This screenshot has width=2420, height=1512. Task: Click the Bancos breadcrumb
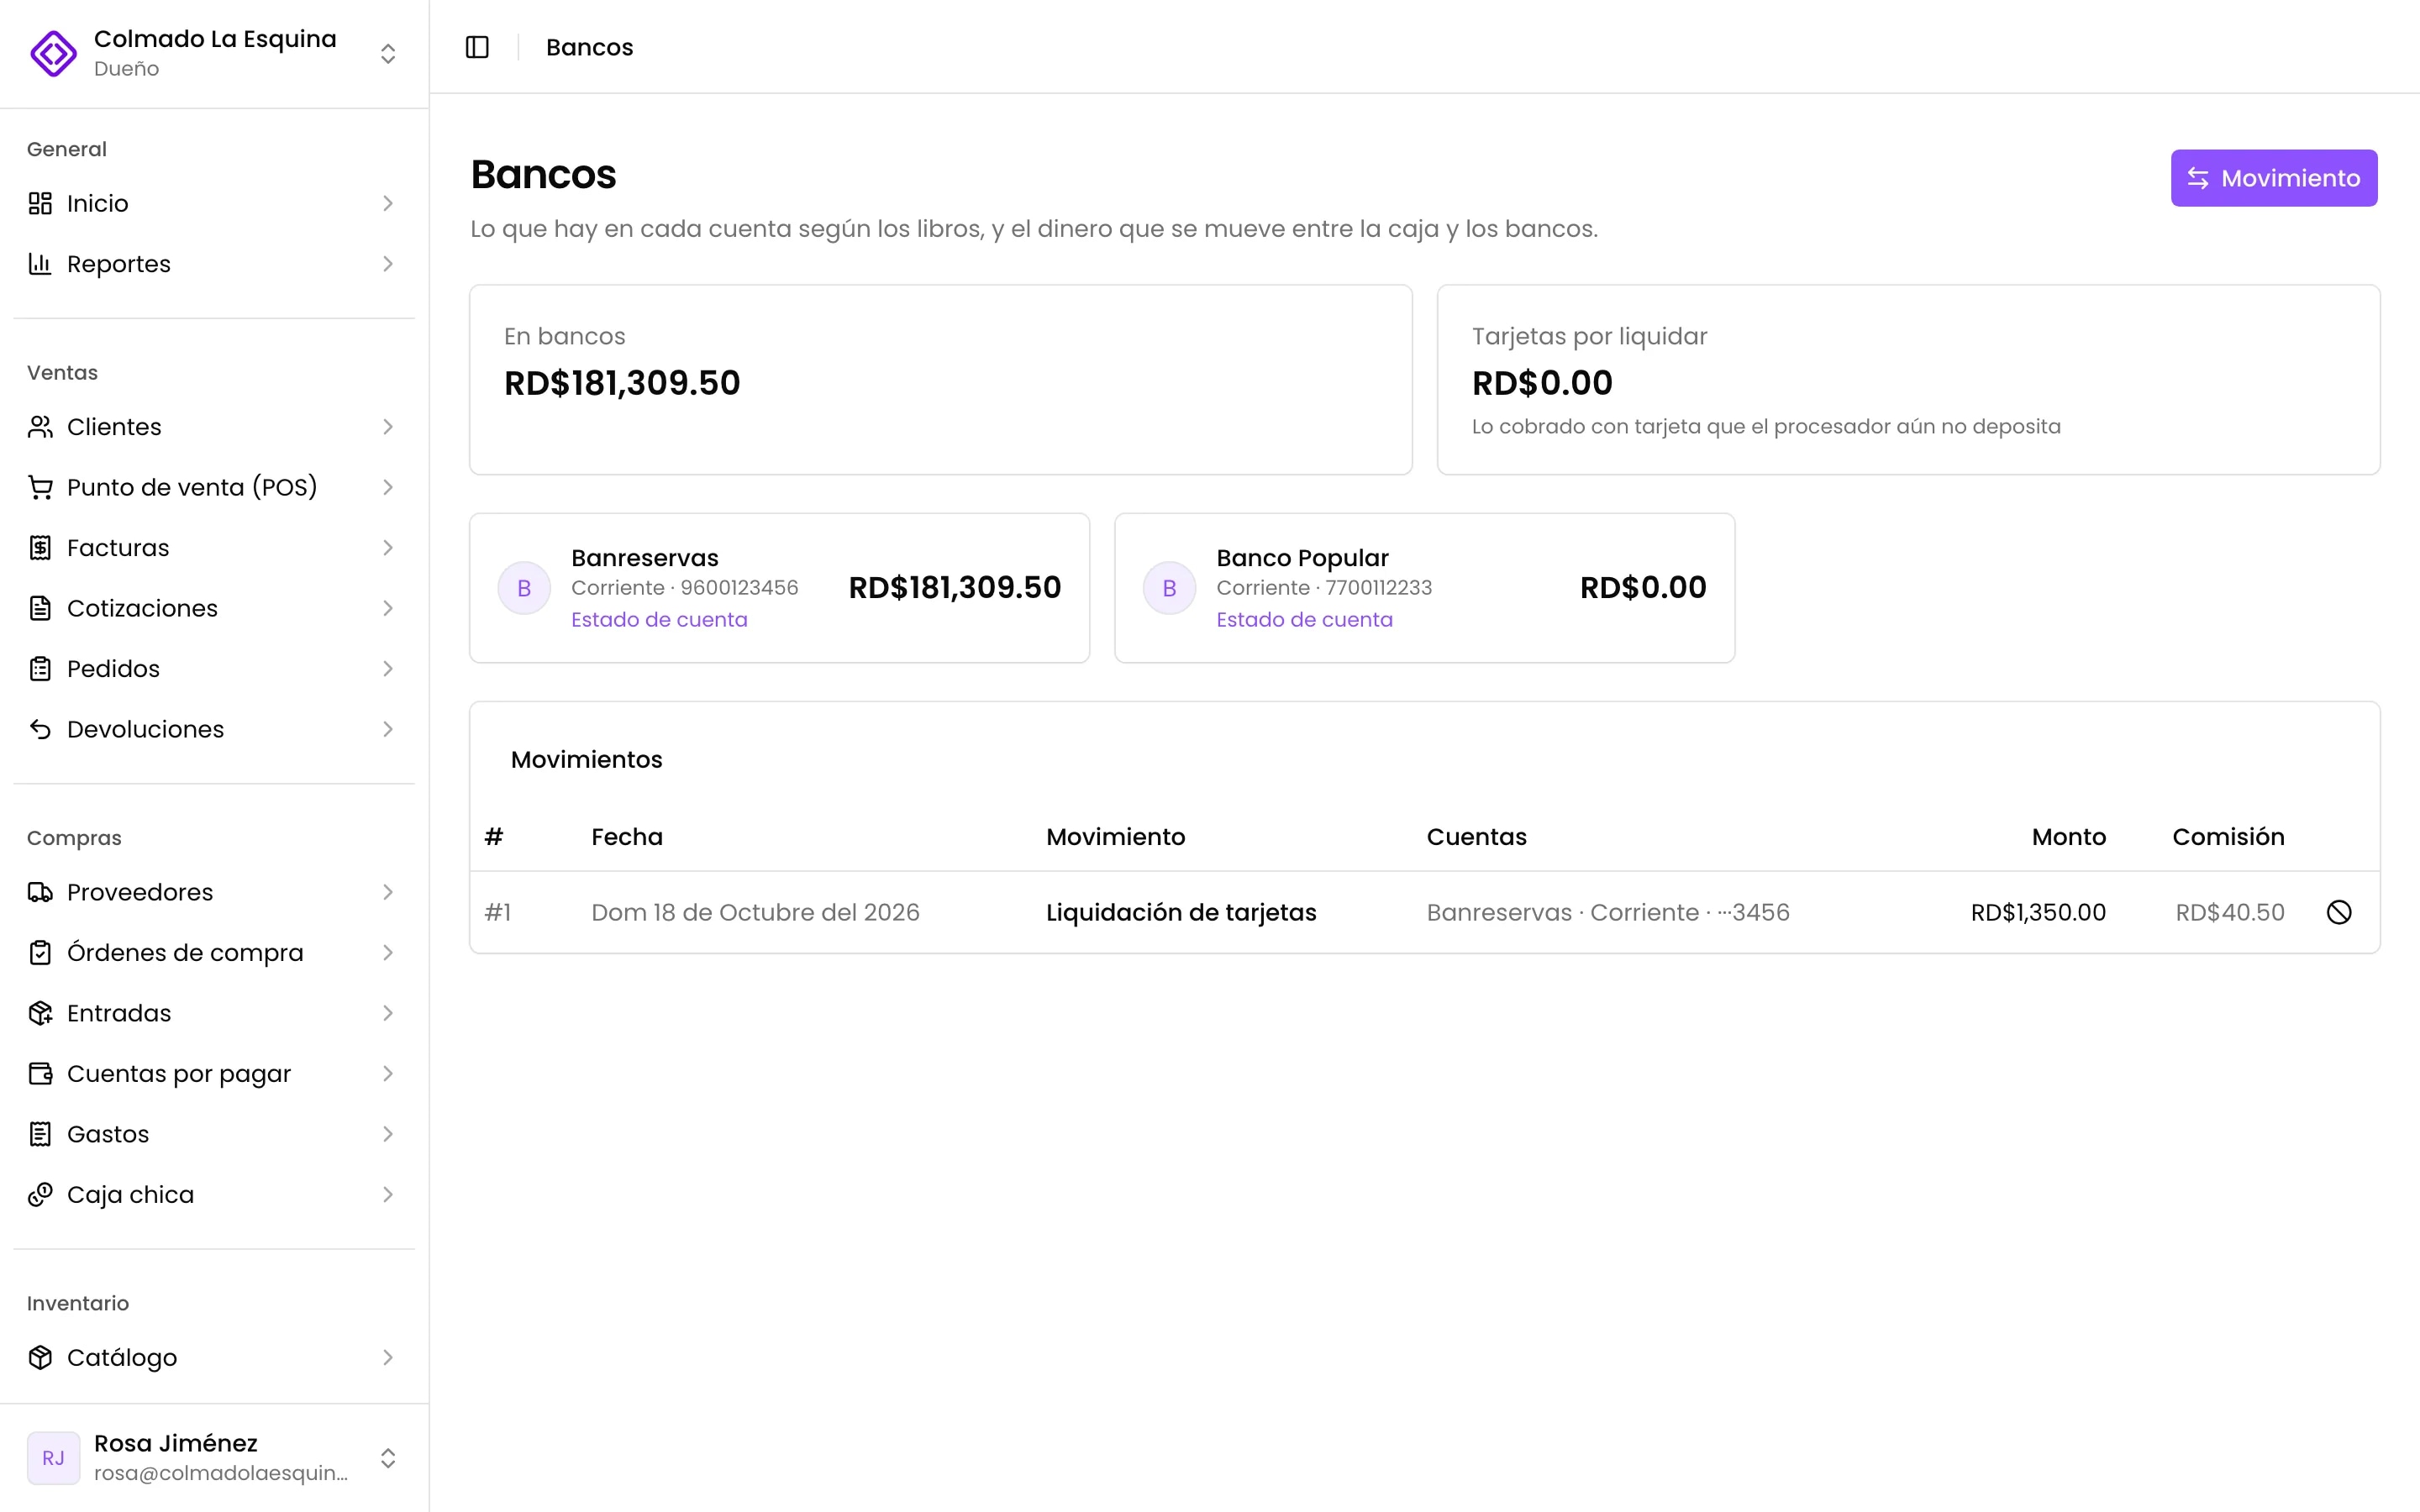pyautogui.click(x=589, y=47)
